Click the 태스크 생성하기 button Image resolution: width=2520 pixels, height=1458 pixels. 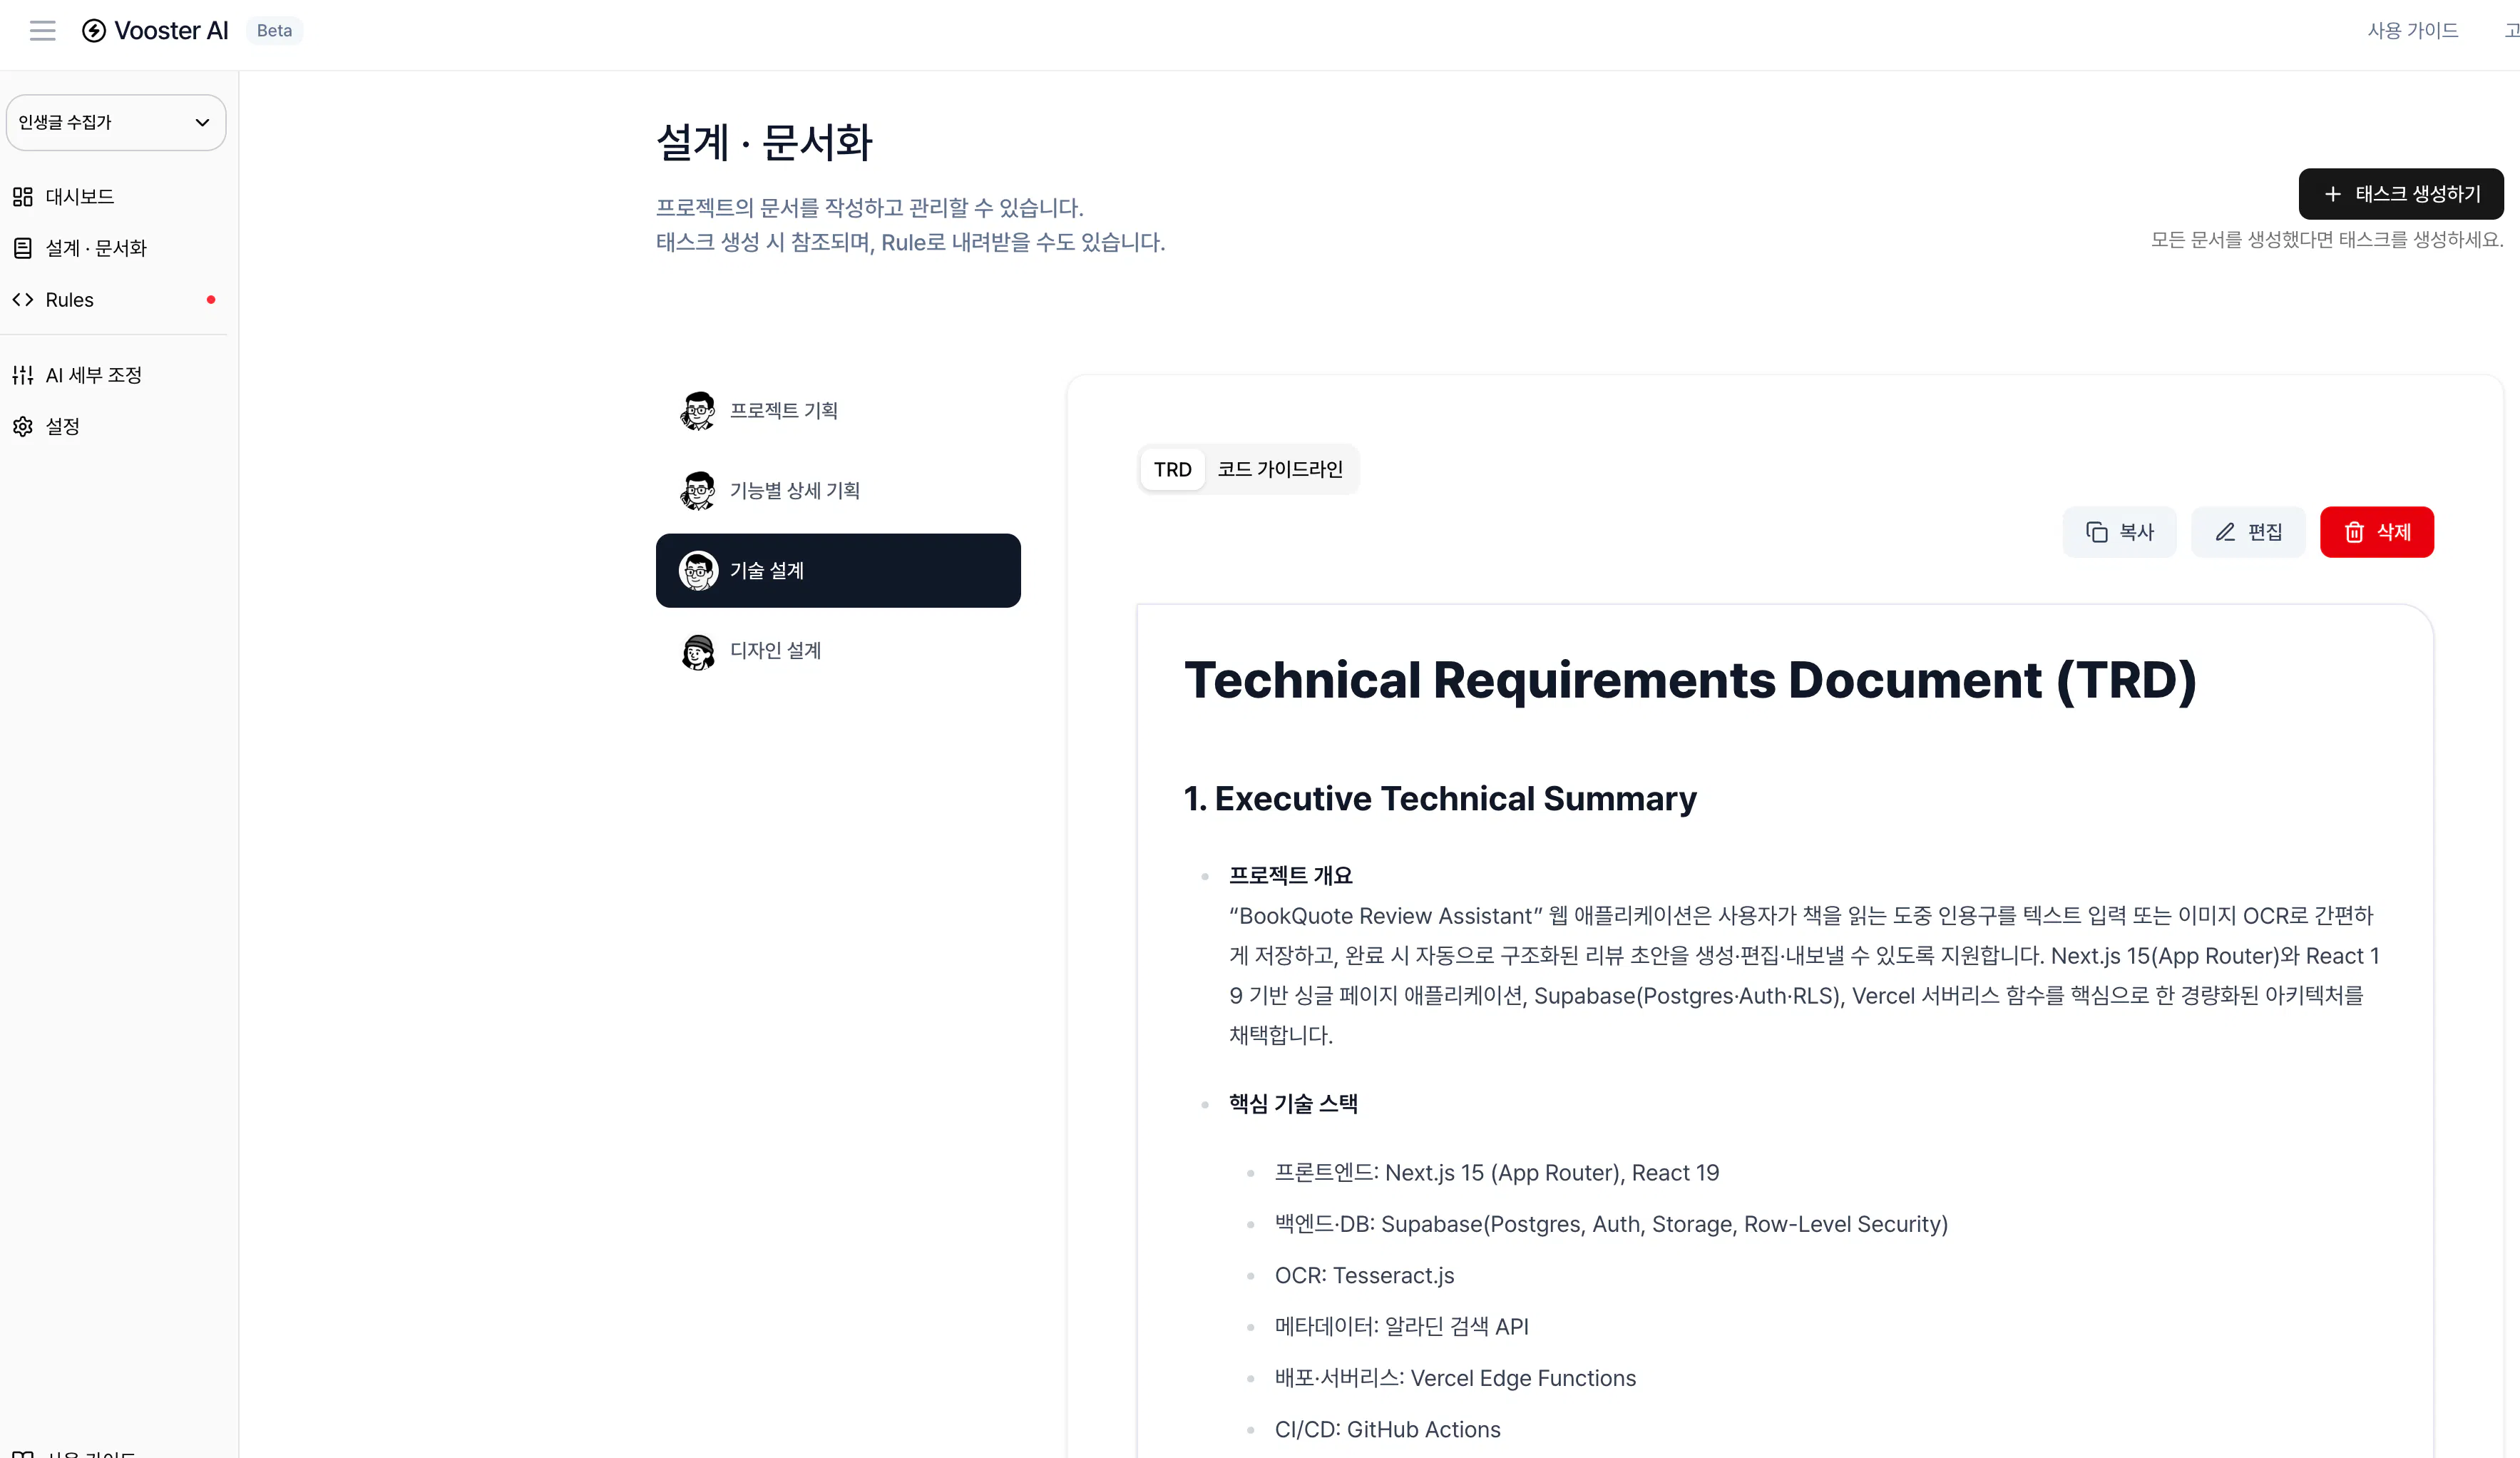tap(2401, 193)
